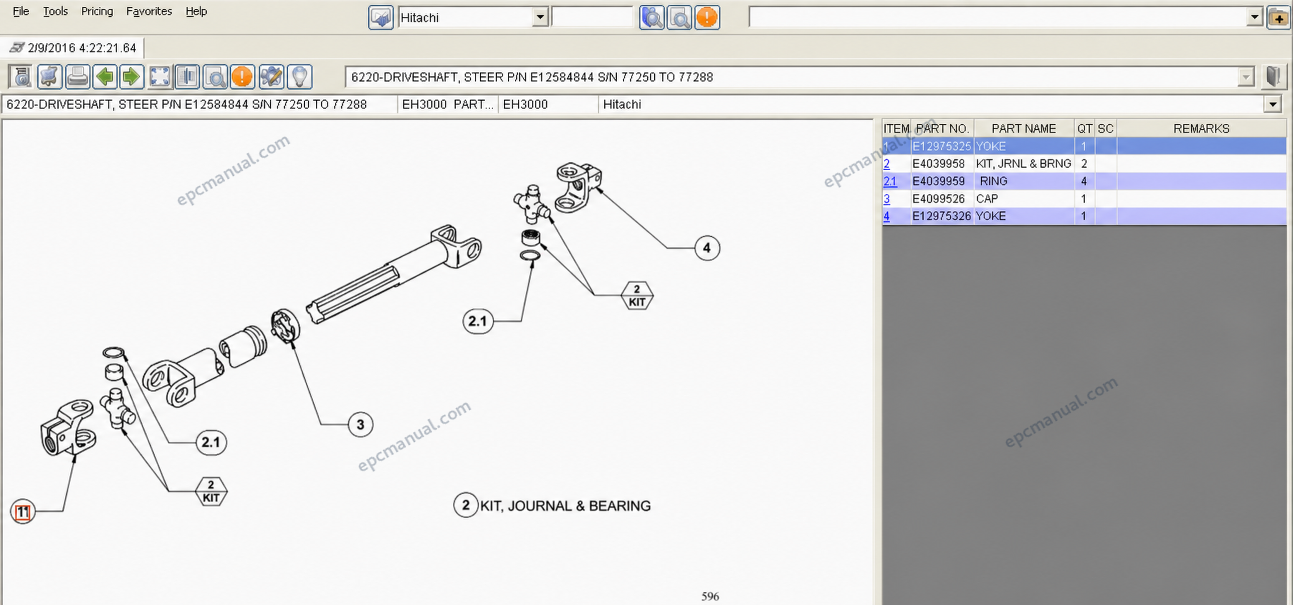This screenshot has height=605, width=1293.
Task: Open the Hitachi catalog dropdown
Action: pyautogui.click(x=540, y=17)
